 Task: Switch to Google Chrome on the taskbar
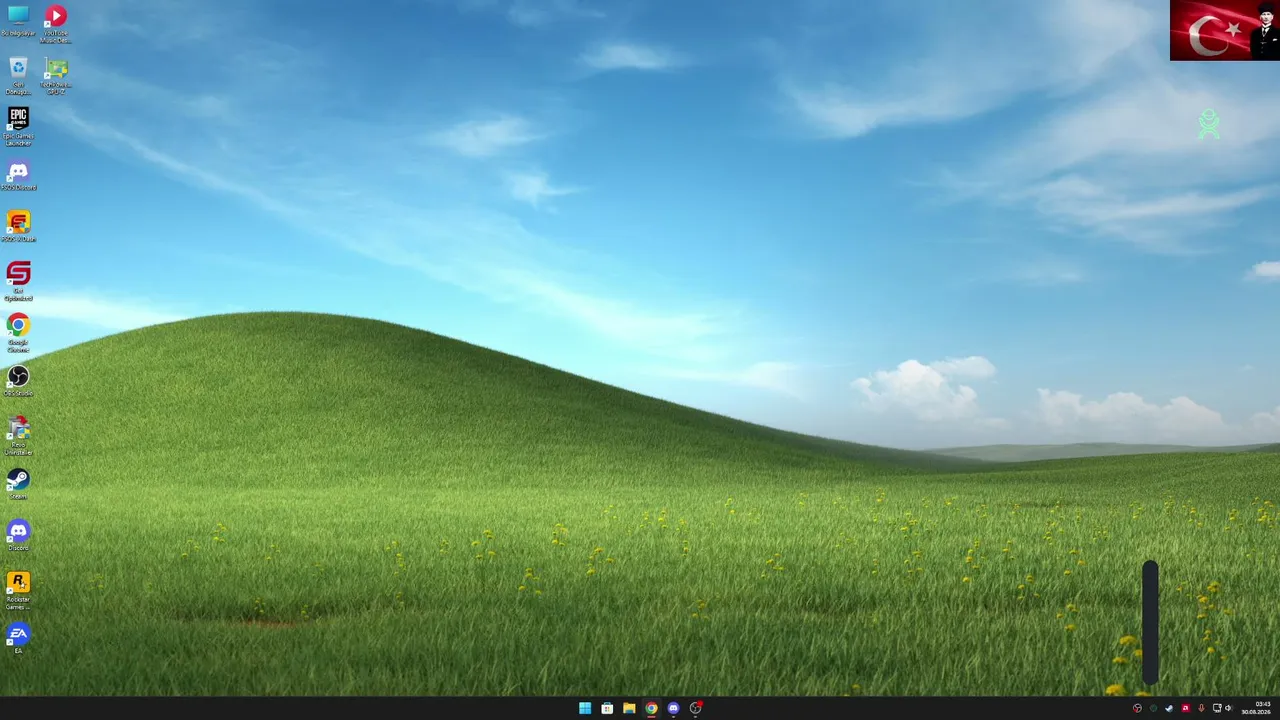(x=651, y=708)
